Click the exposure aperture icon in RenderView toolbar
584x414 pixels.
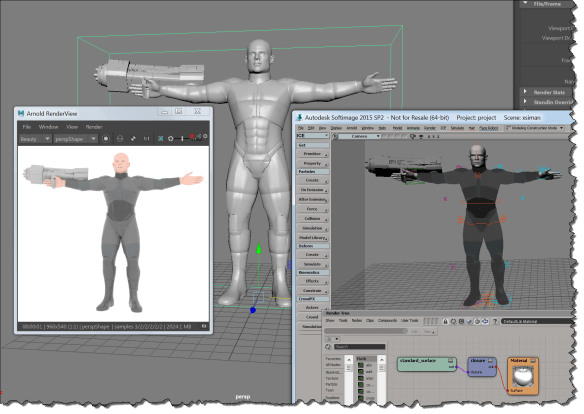pos(171,138)
